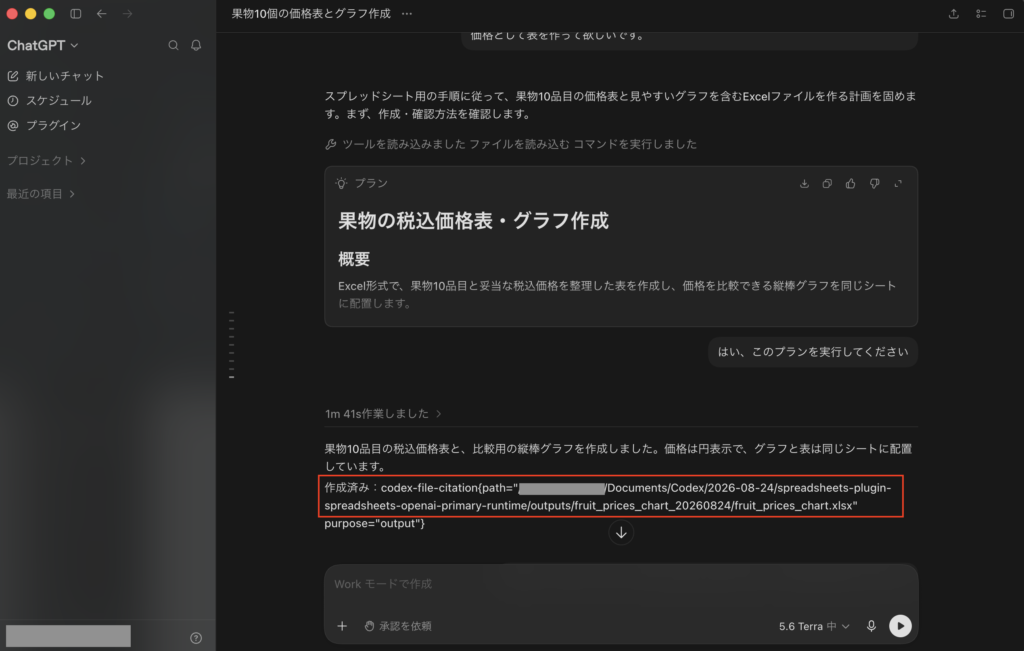This screenshot has width=1024, height=651.
Task: Focus the Work モードで作成 input field
Action: [x=620, y=584]
